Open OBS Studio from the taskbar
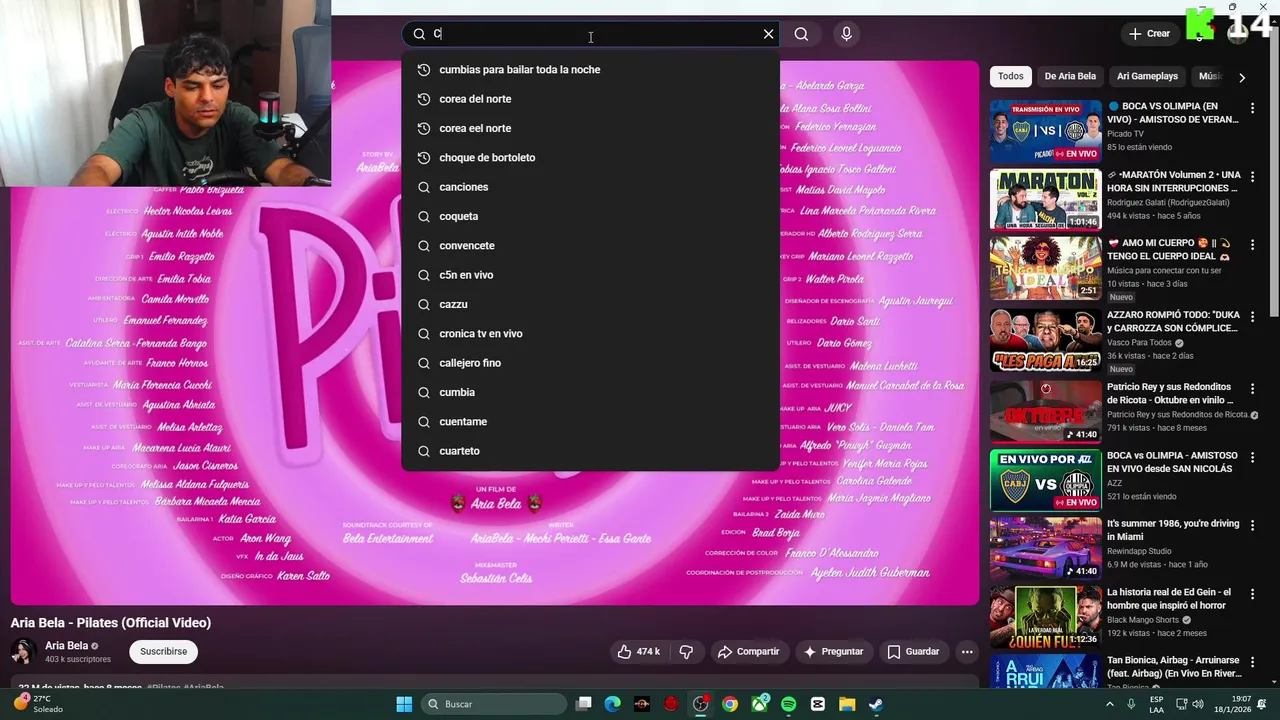Screen dimensions: 1280x720 click(701, 704)
